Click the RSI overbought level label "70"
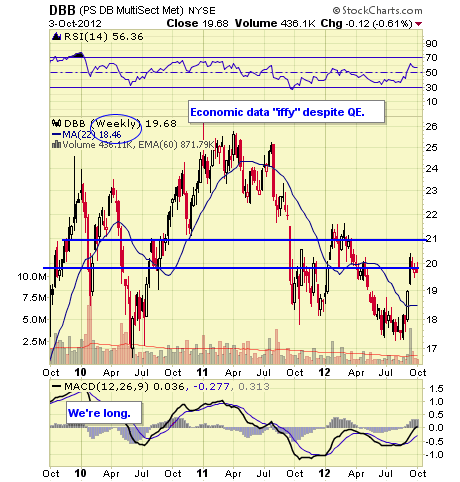The height and width of the screenshot is (482, 460). coord(431,58)
